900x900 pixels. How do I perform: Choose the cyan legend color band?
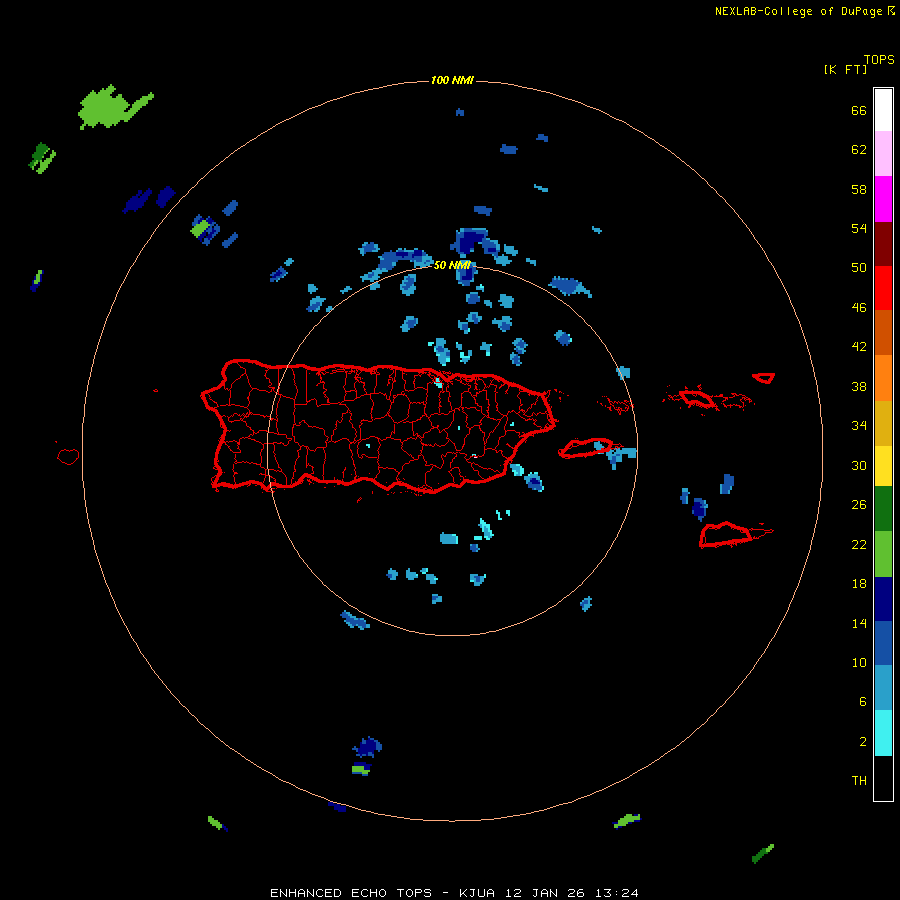click(883, 733)
